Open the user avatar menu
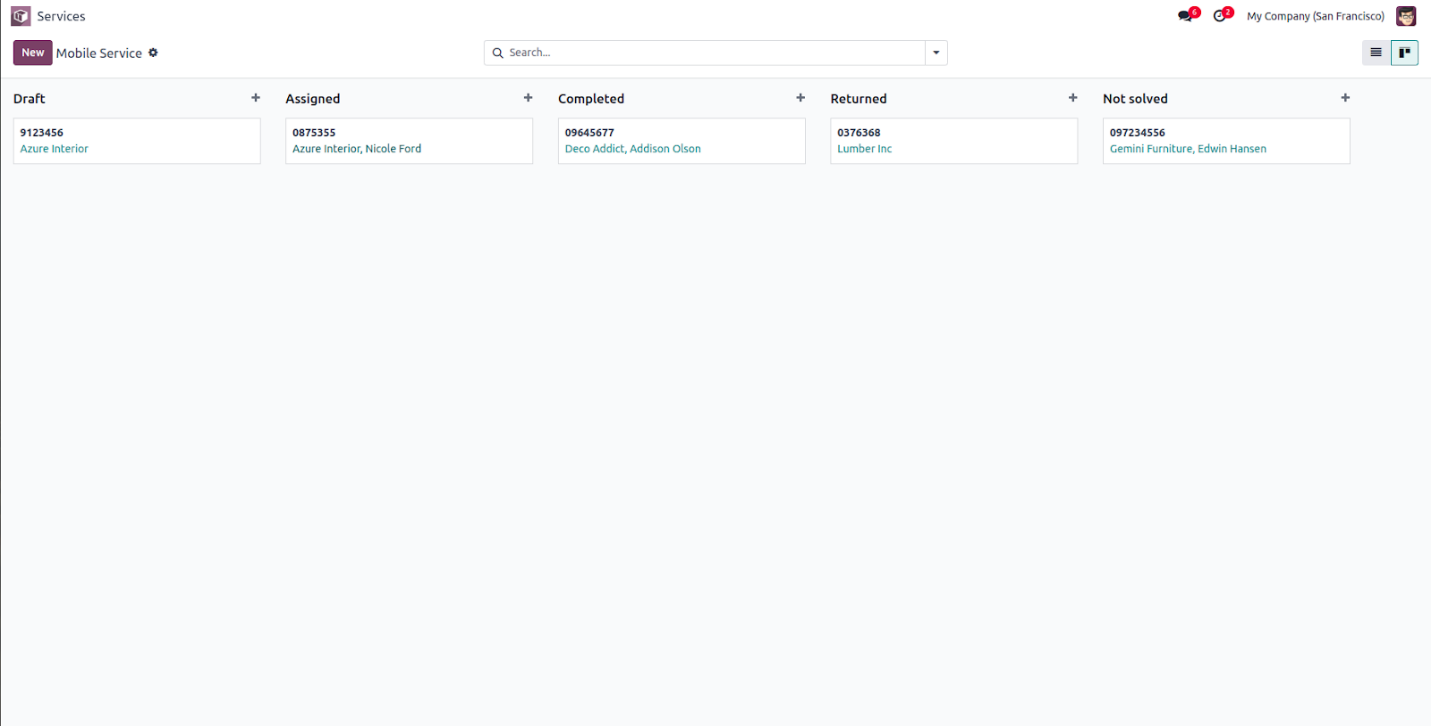 (1406, 16)
